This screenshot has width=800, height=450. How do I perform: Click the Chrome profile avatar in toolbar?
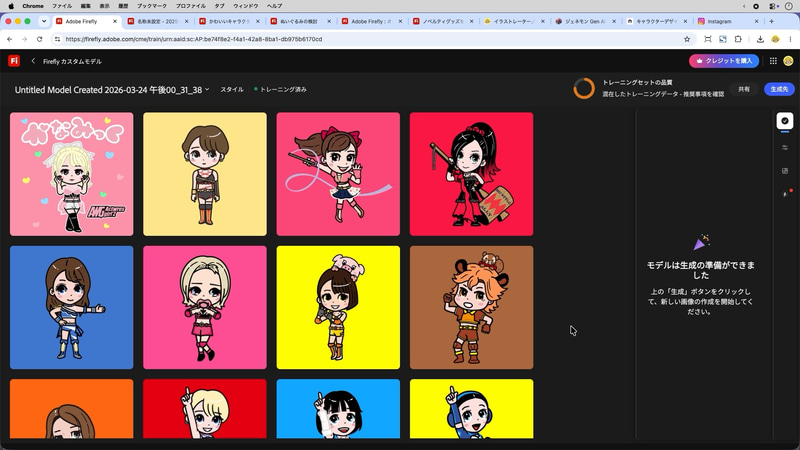[776, 39]
